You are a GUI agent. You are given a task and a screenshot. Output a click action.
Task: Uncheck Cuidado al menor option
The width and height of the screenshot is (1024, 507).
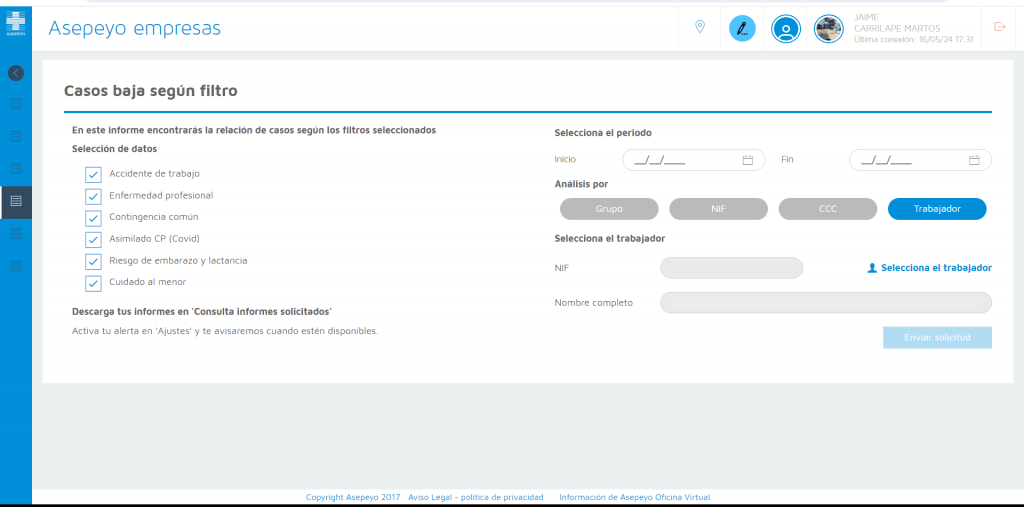94,283
